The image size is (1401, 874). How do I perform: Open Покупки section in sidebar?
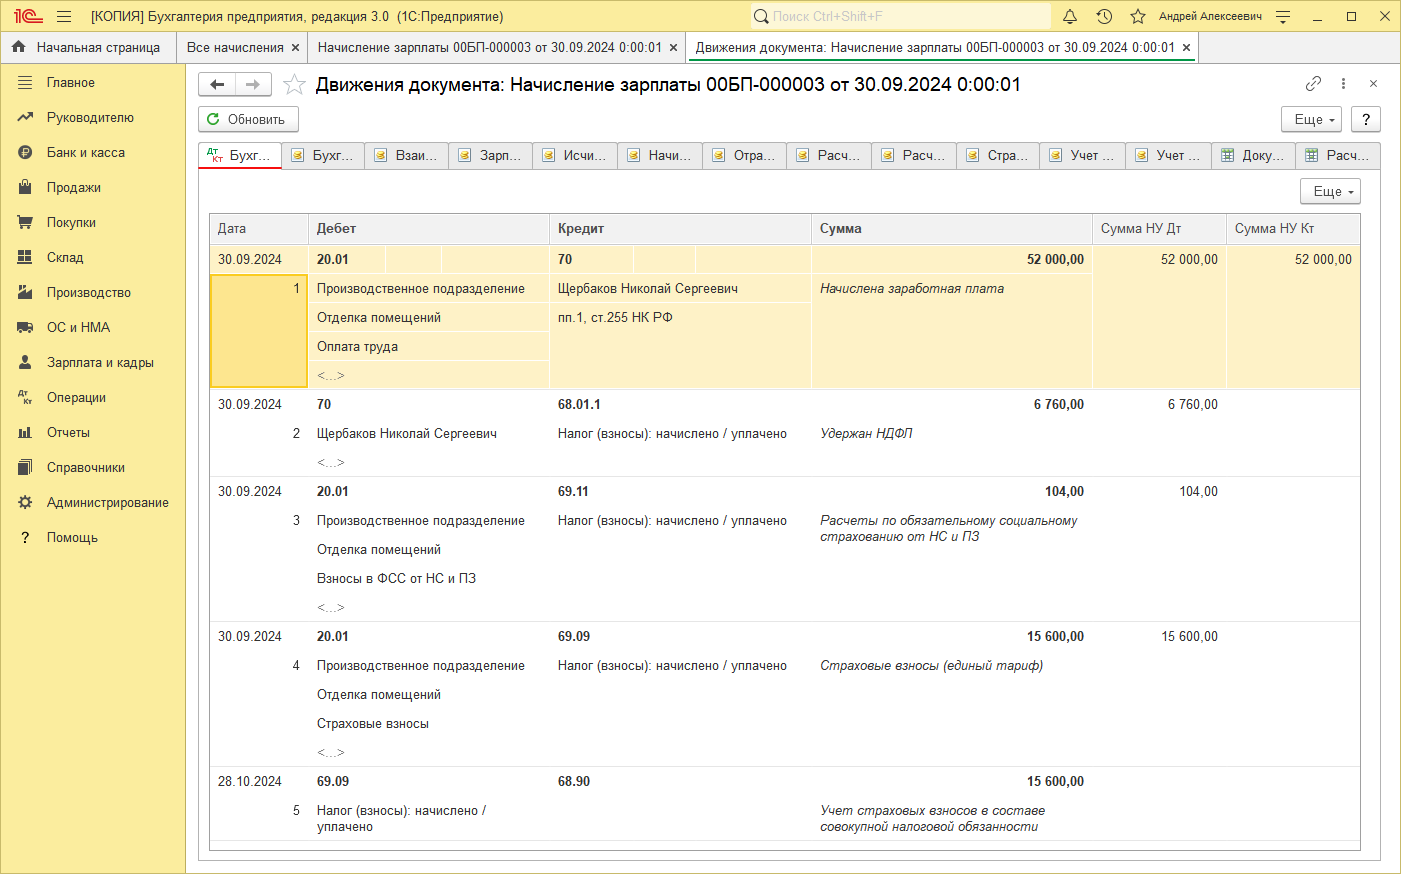pyautogui.click(x=92, y=223)
